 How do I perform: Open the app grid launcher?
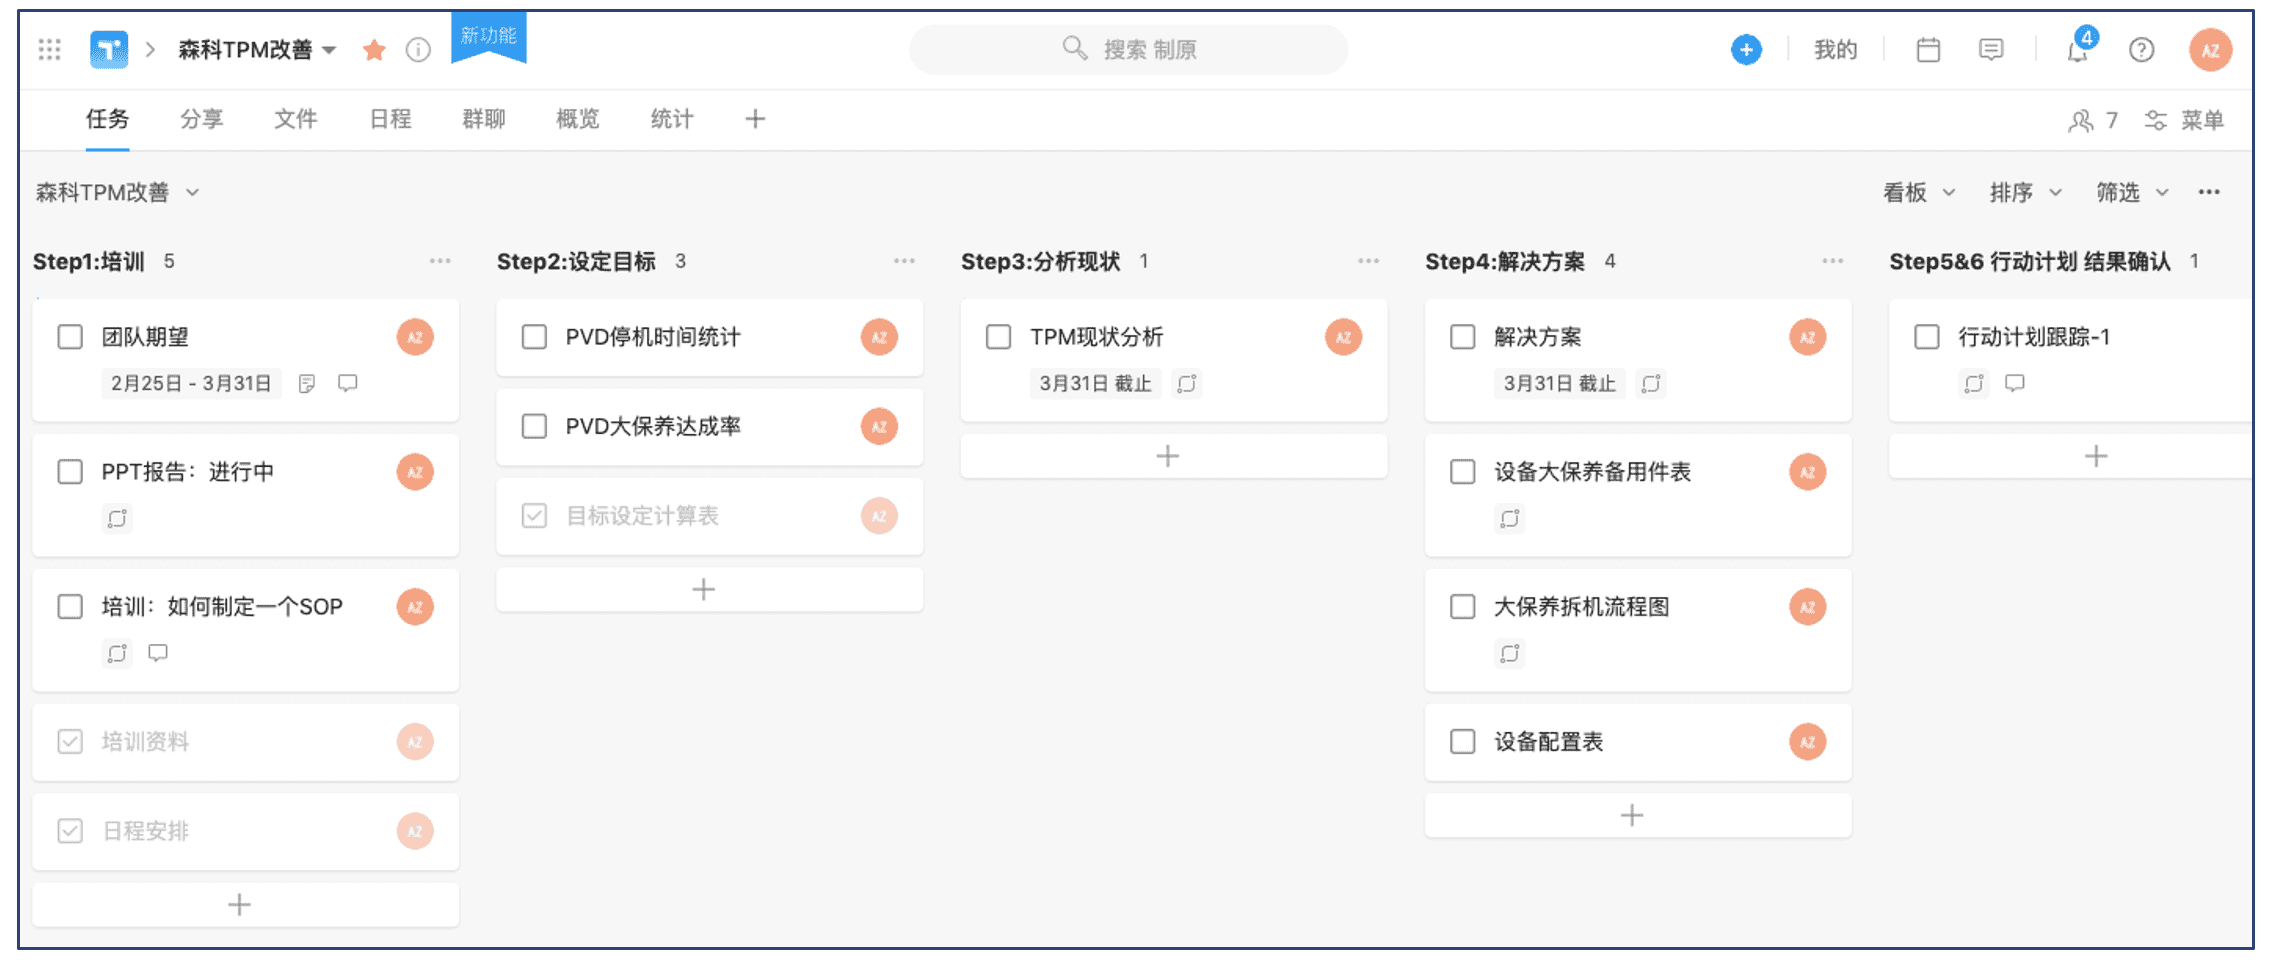point(50,50)
